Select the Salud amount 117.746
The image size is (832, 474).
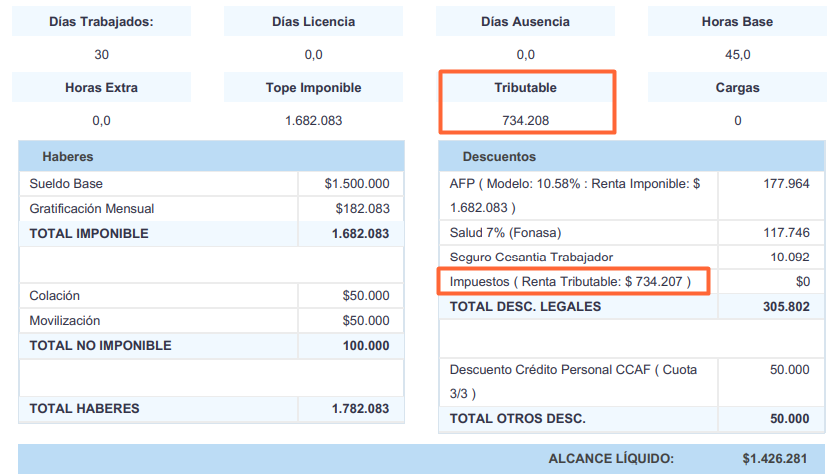point(786,232)
